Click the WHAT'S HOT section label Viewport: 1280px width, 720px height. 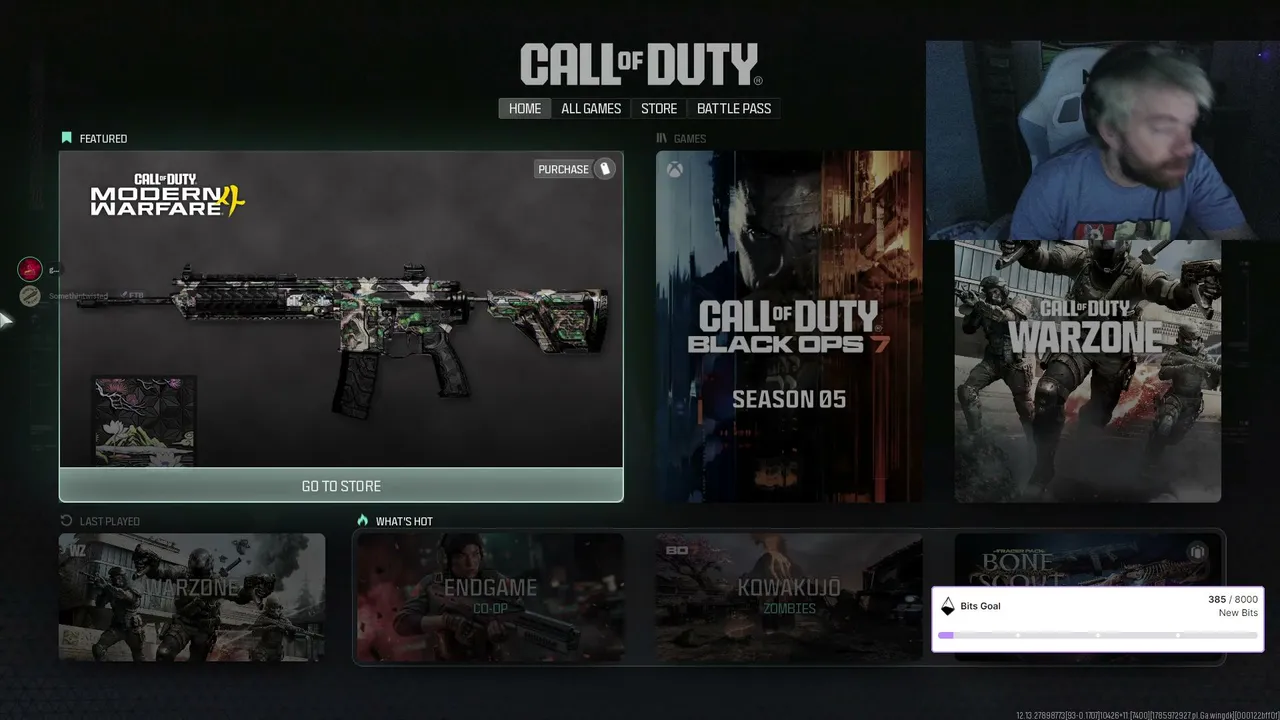404,521
